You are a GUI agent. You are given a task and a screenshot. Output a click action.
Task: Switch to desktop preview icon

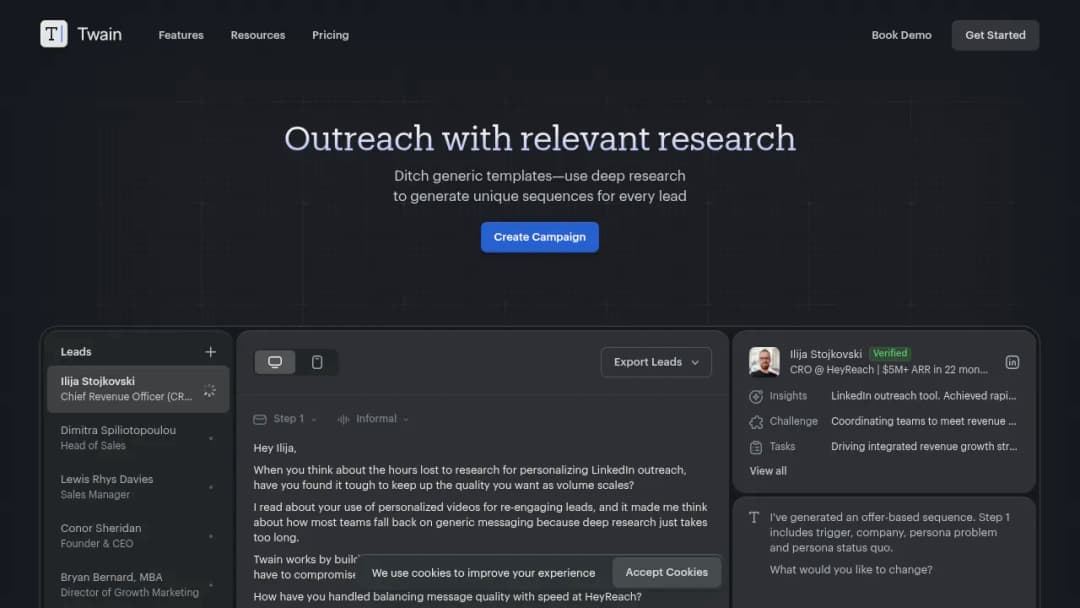pos(275,362)
